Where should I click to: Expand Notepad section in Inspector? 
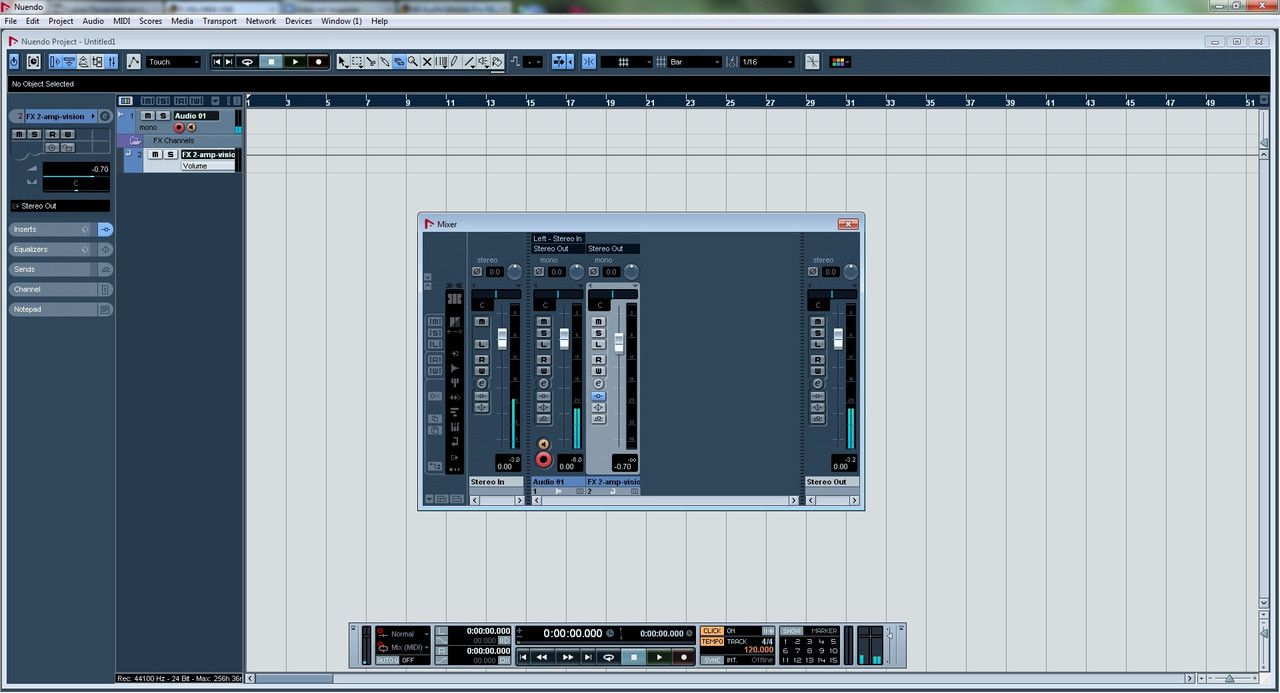pos(53,310)
